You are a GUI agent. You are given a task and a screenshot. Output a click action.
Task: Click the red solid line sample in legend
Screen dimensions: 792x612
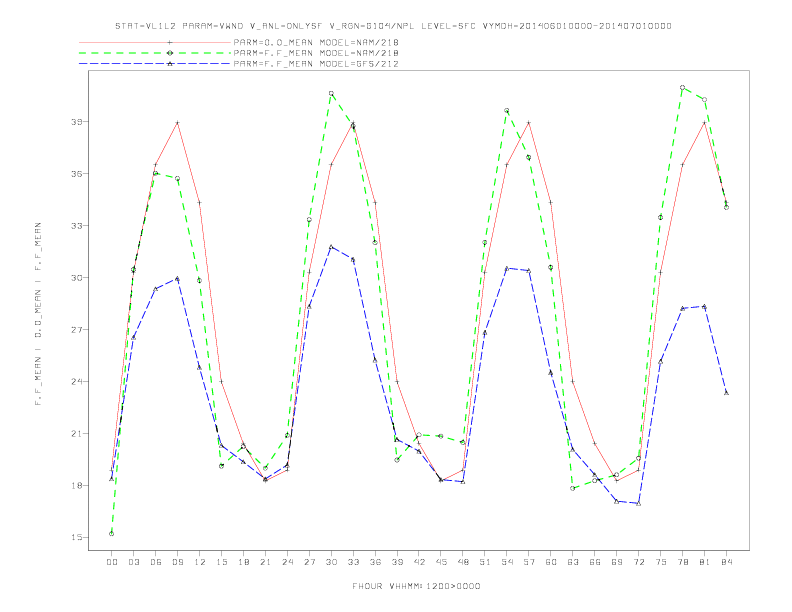(x=155, y=42)
